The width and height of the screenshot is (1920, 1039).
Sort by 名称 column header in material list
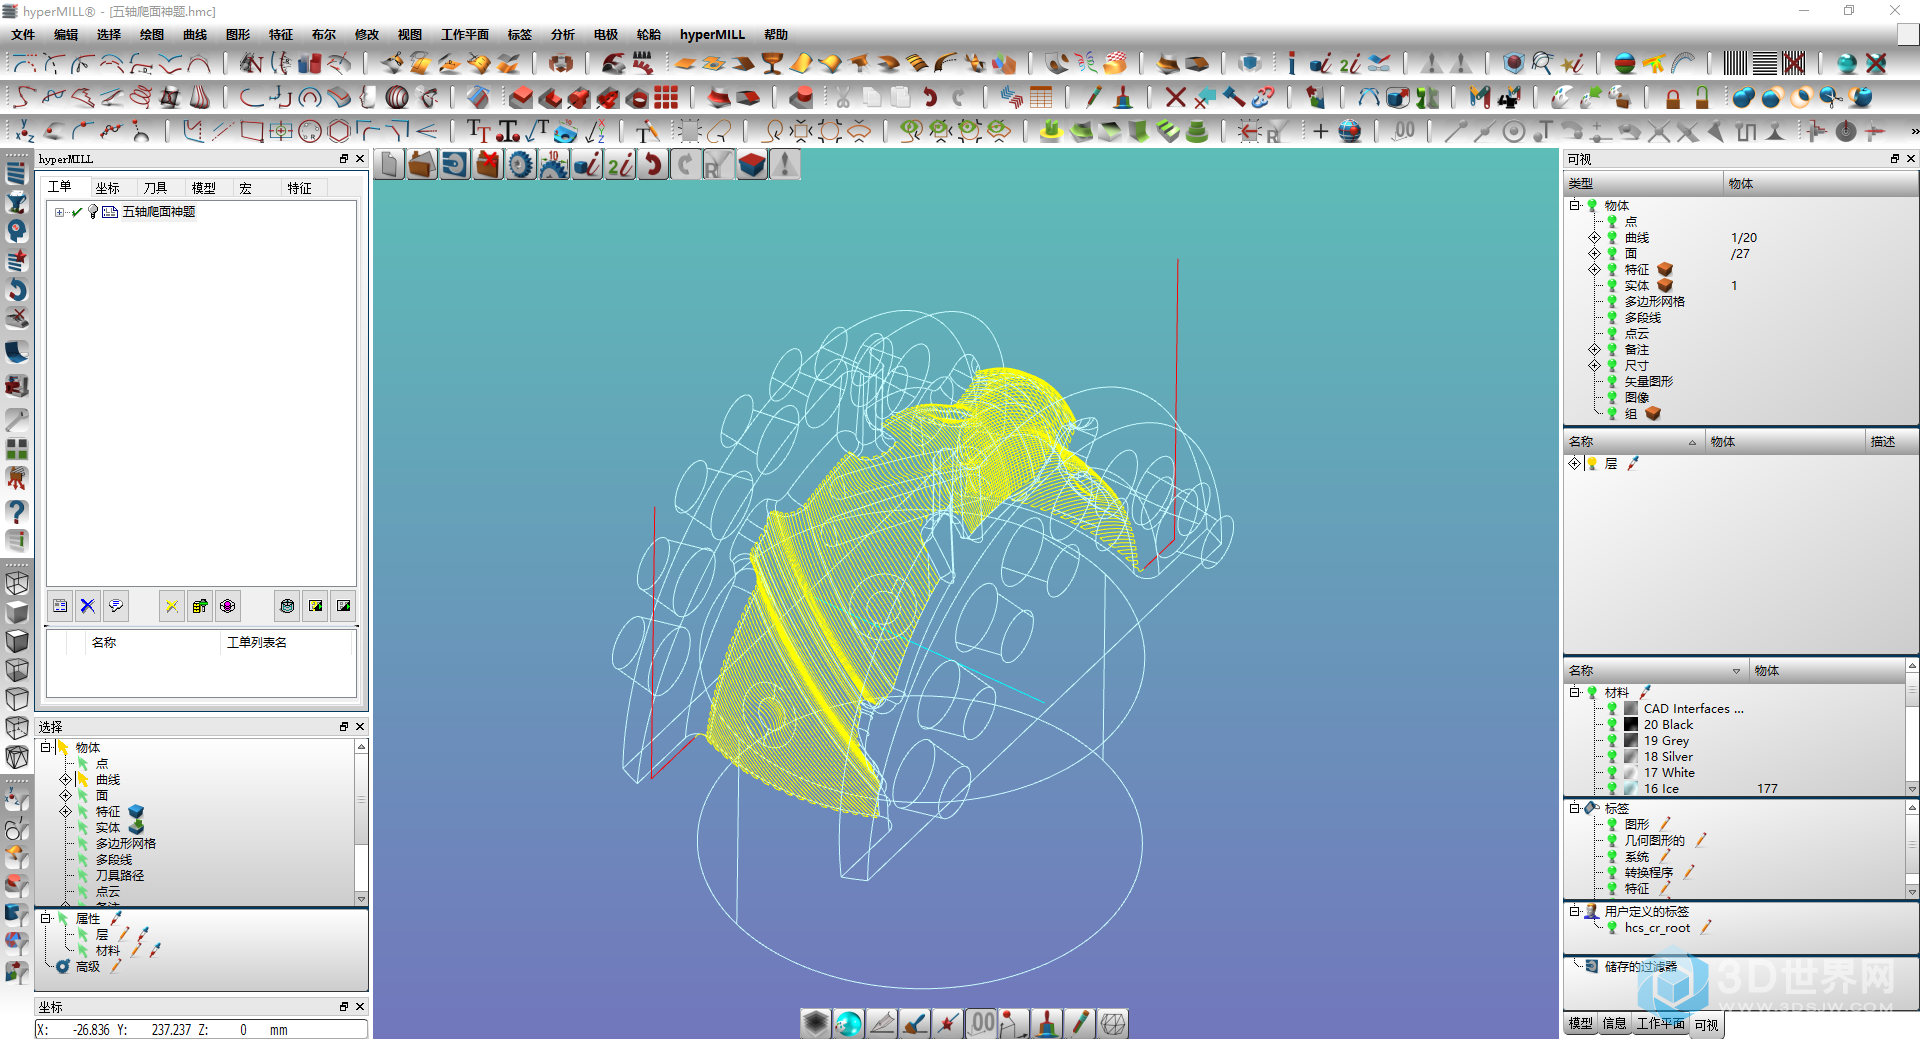(1656, 671)
